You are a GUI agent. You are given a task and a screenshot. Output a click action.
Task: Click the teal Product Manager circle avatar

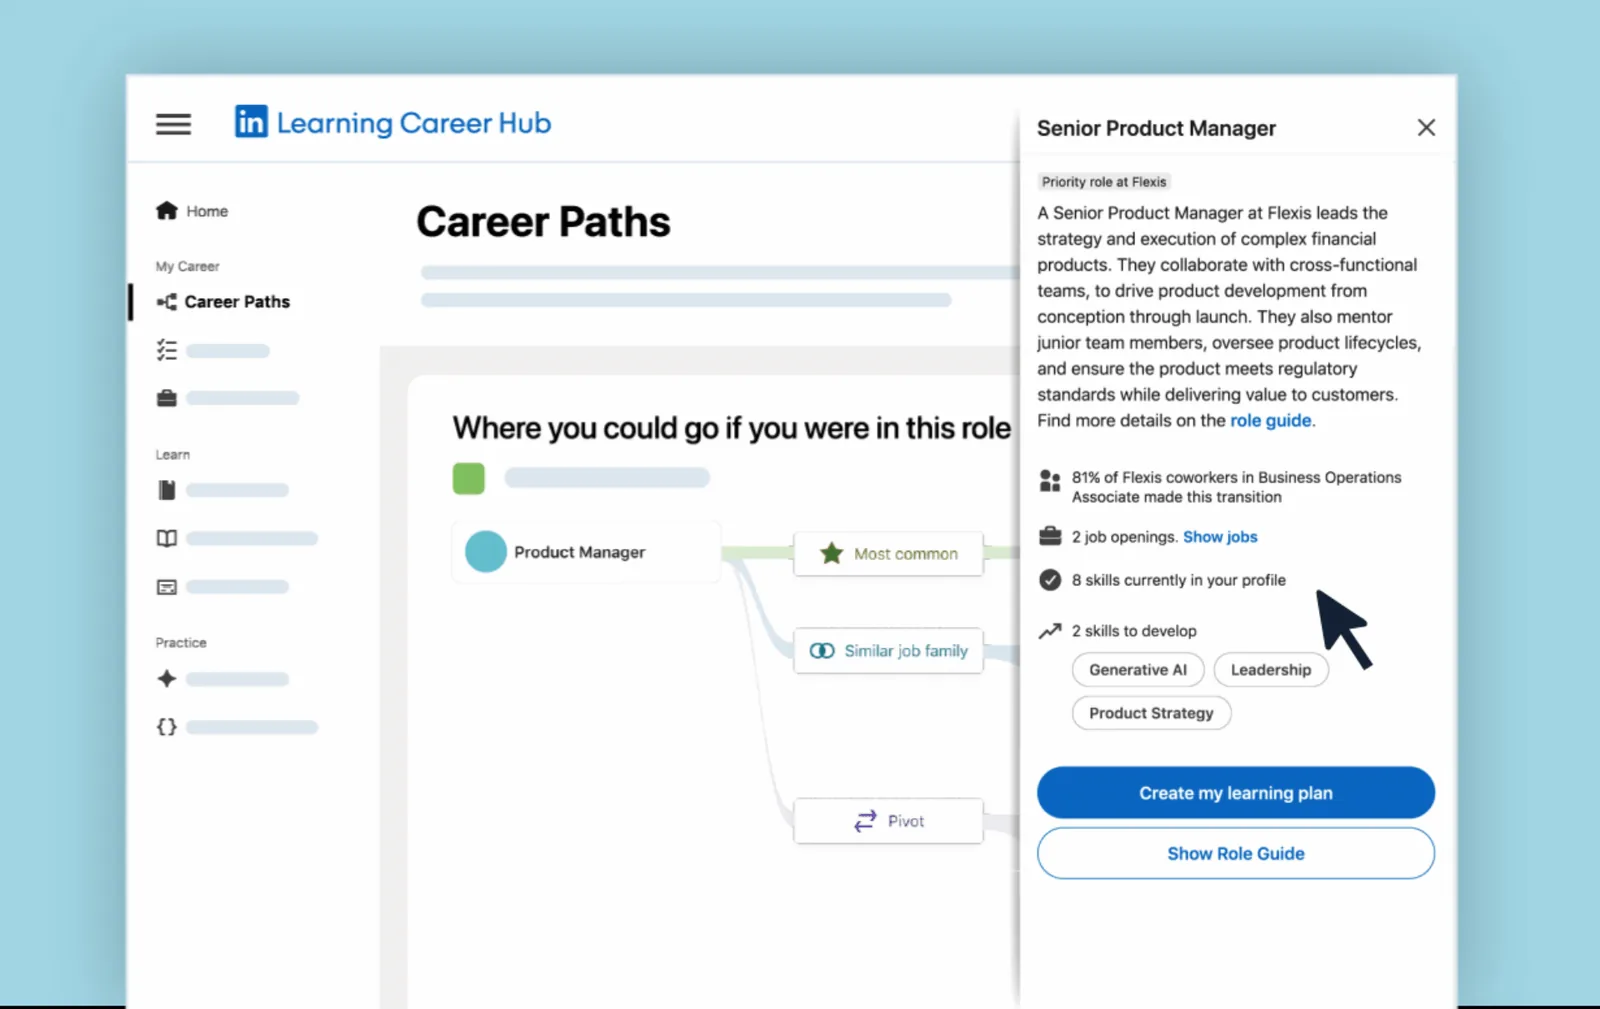click(x=486, y=551)
